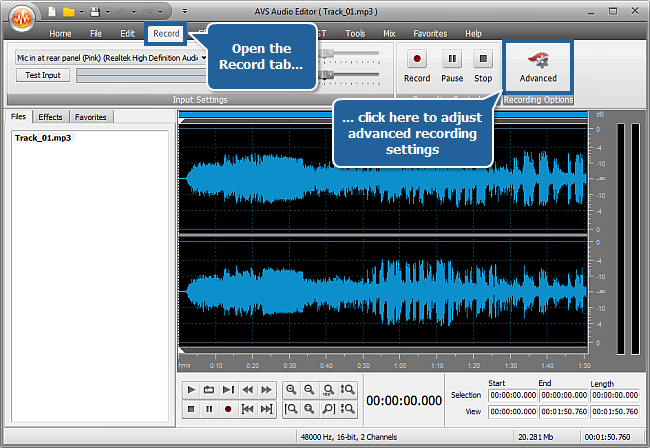Click the View Start time field

tap(513, 412)
